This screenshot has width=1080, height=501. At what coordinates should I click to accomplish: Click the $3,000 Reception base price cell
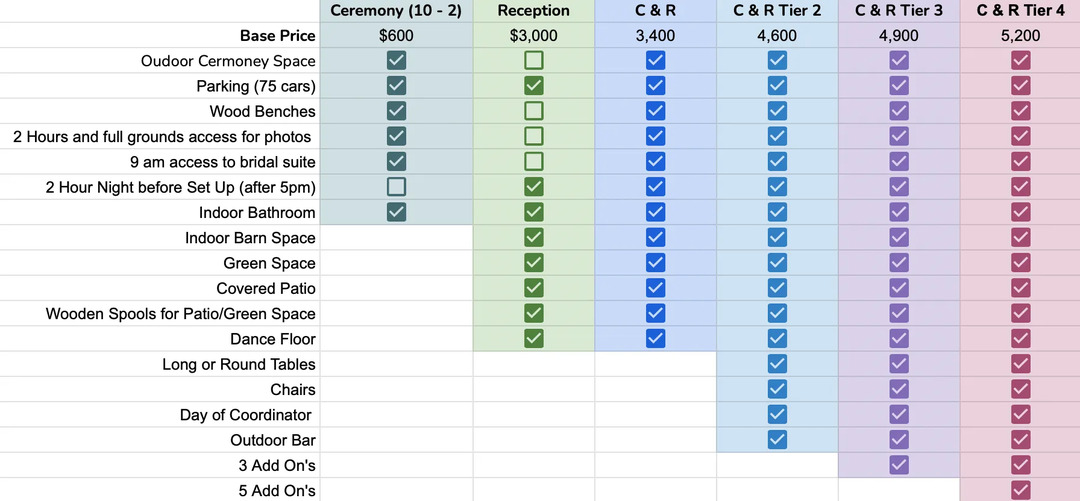click(x=534, y=36)
